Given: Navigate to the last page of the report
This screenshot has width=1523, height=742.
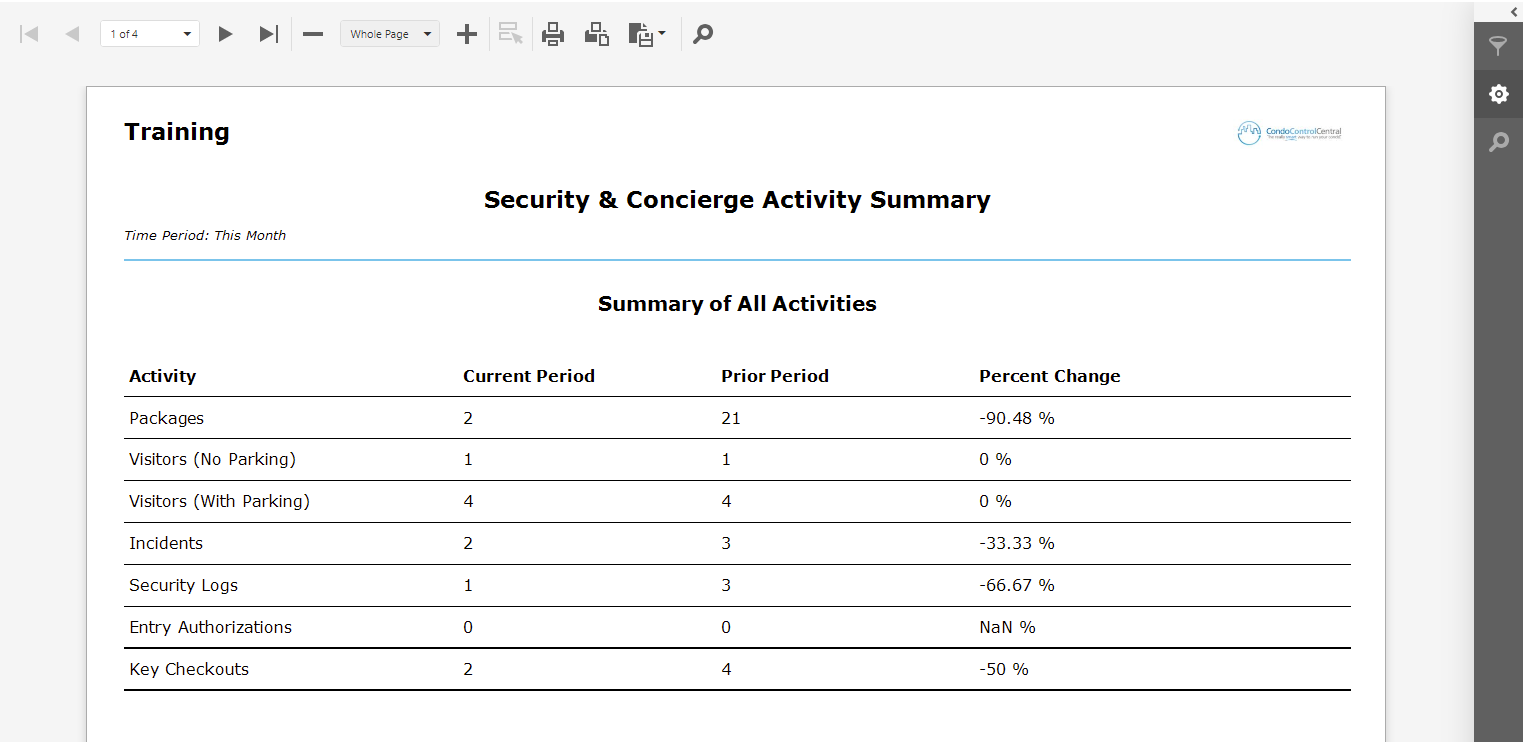Looking at the screenshot, I should (x=267, y=33).
